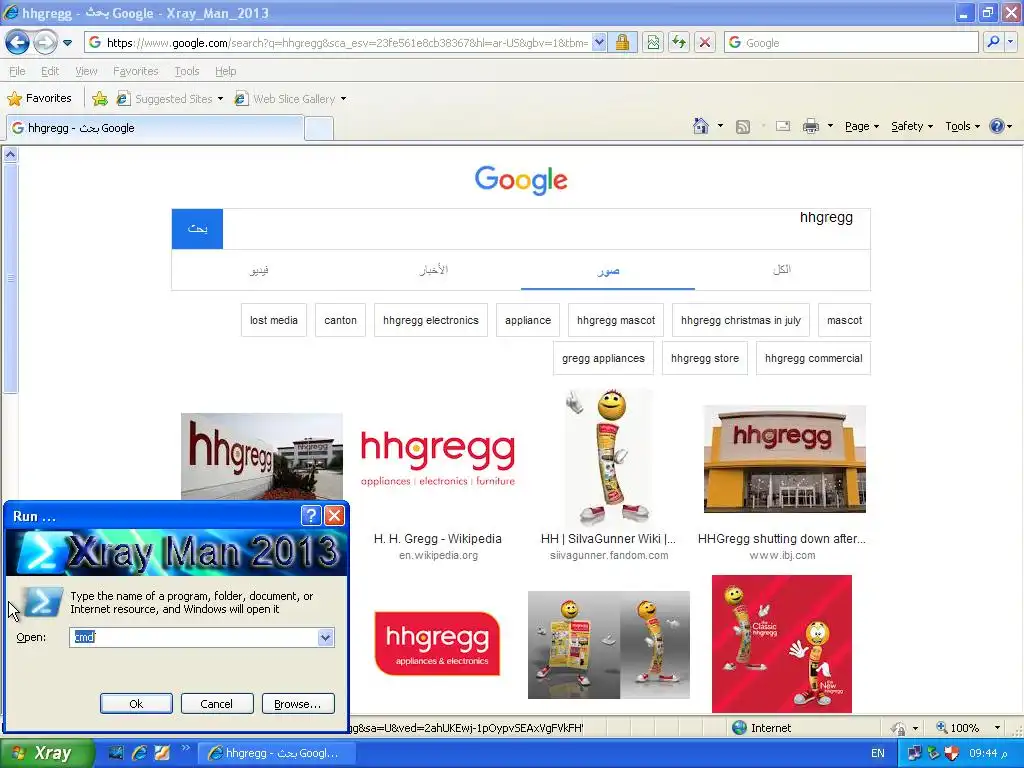Viewport: 1024px width, 768px height.
Task: Click the Print icon
Action: [x=810, y=126]
